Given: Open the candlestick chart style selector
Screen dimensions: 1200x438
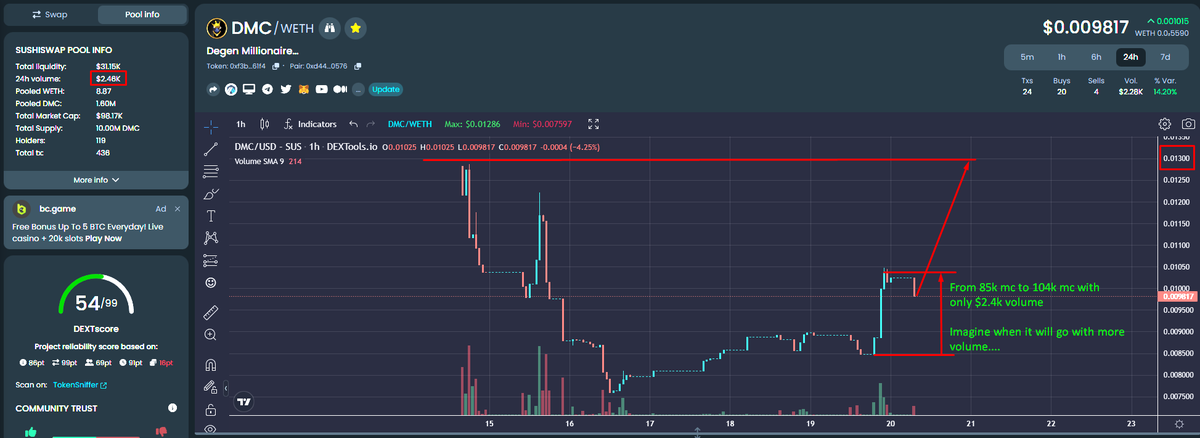Looking at the screenshot, I should pyautogui.click(x=264, y=124).
